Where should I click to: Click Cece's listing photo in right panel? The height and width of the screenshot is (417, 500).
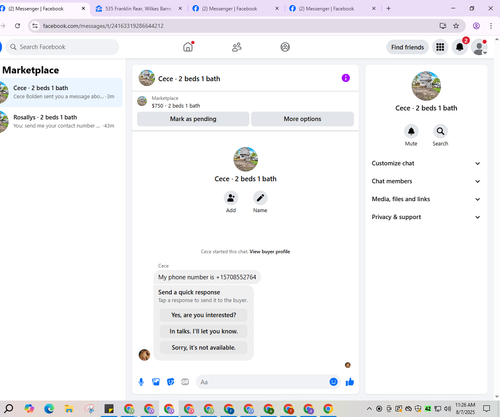426,86
